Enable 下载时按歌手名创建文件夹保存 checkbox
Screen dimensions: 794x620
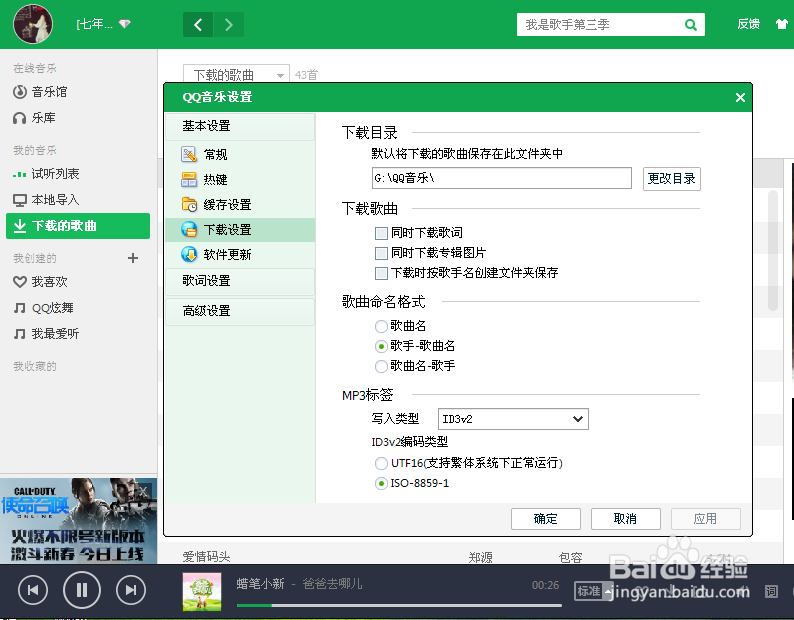[381, 273]
